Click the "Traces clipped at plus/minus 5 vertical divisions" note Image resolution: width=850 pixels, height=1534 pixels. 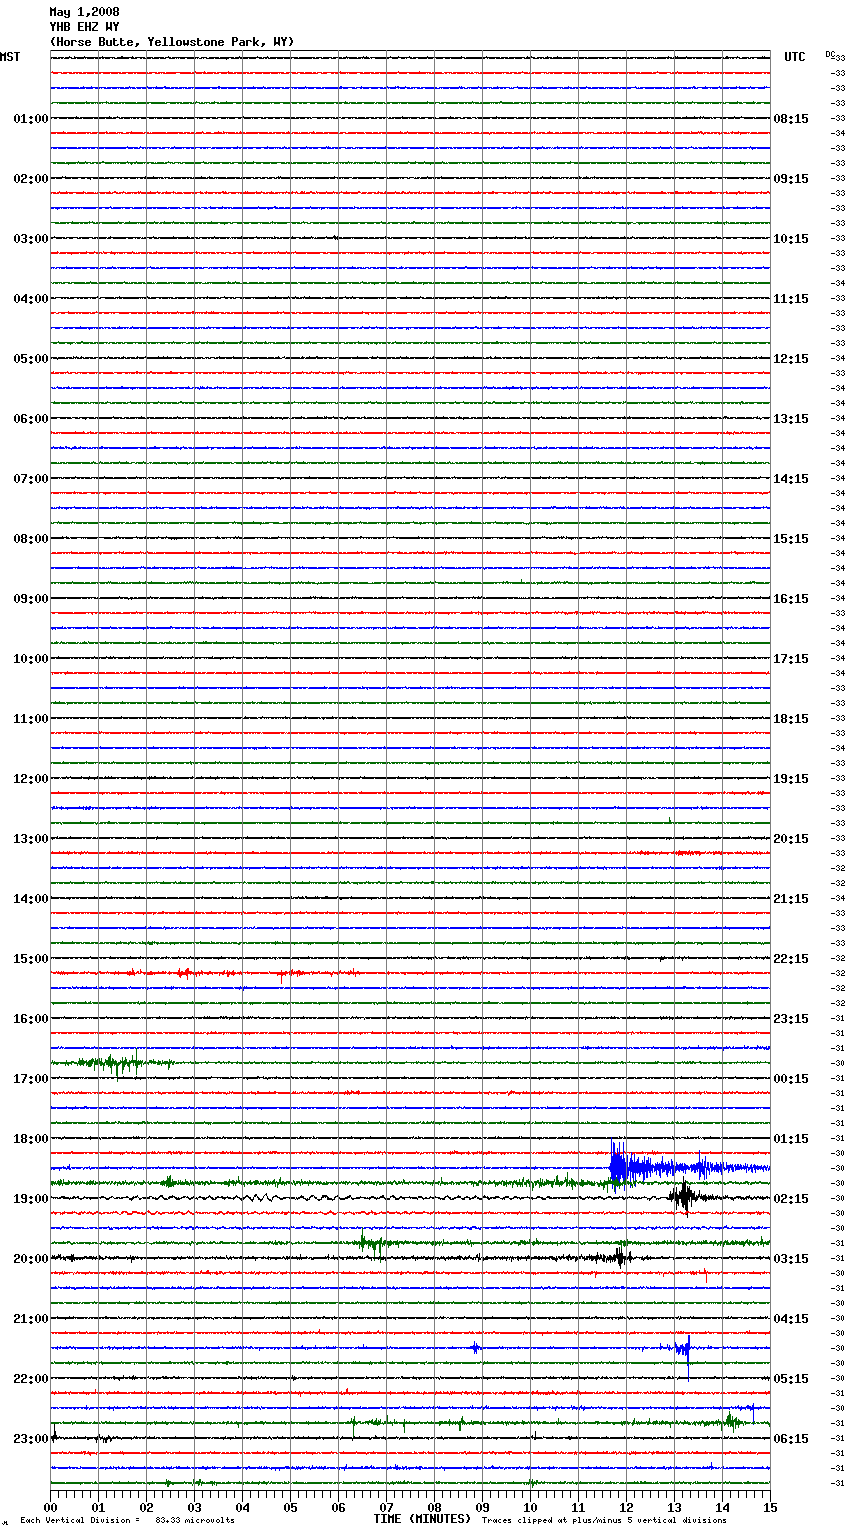[604, 1521]
